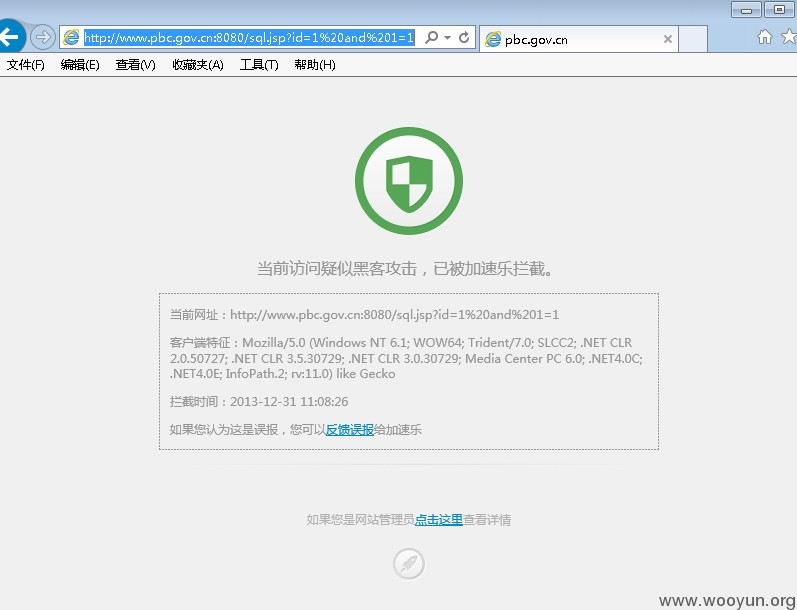This screenshot has height=610, width=797.
Task: Open the 收藏夹(A) menu
Action: coord(198,65)
